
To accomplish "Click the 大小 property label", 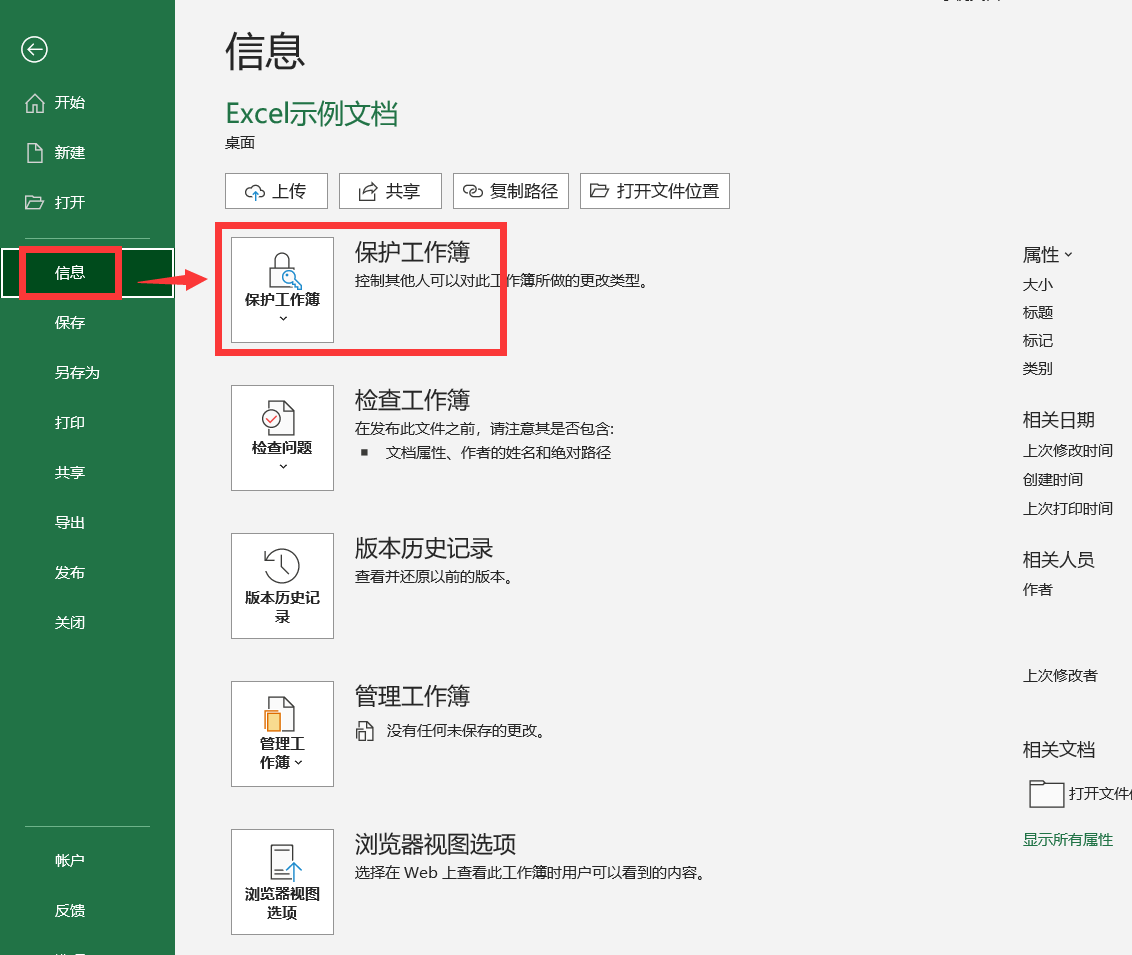I will coord(1037,284).
